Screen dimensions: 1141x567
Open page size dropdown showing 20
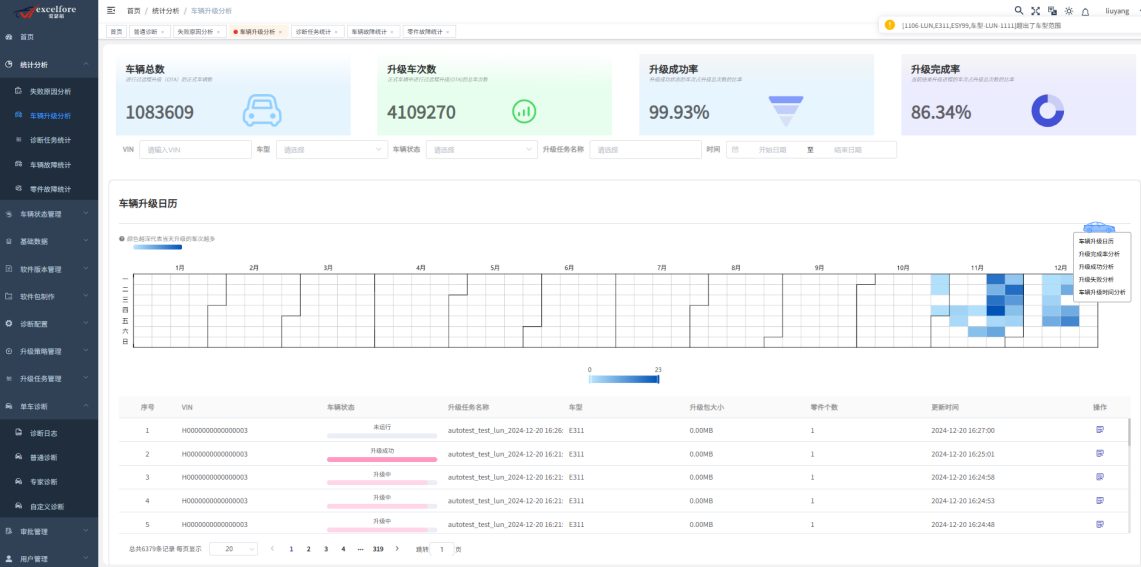click(x=234, y=549)
